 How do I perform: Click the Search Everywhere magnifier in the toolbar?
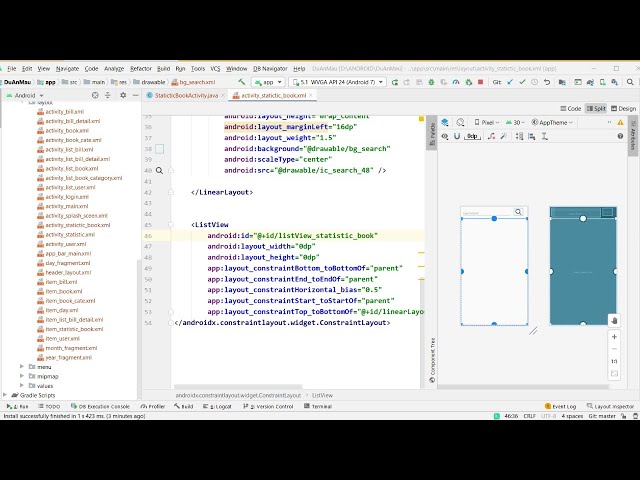630,82
